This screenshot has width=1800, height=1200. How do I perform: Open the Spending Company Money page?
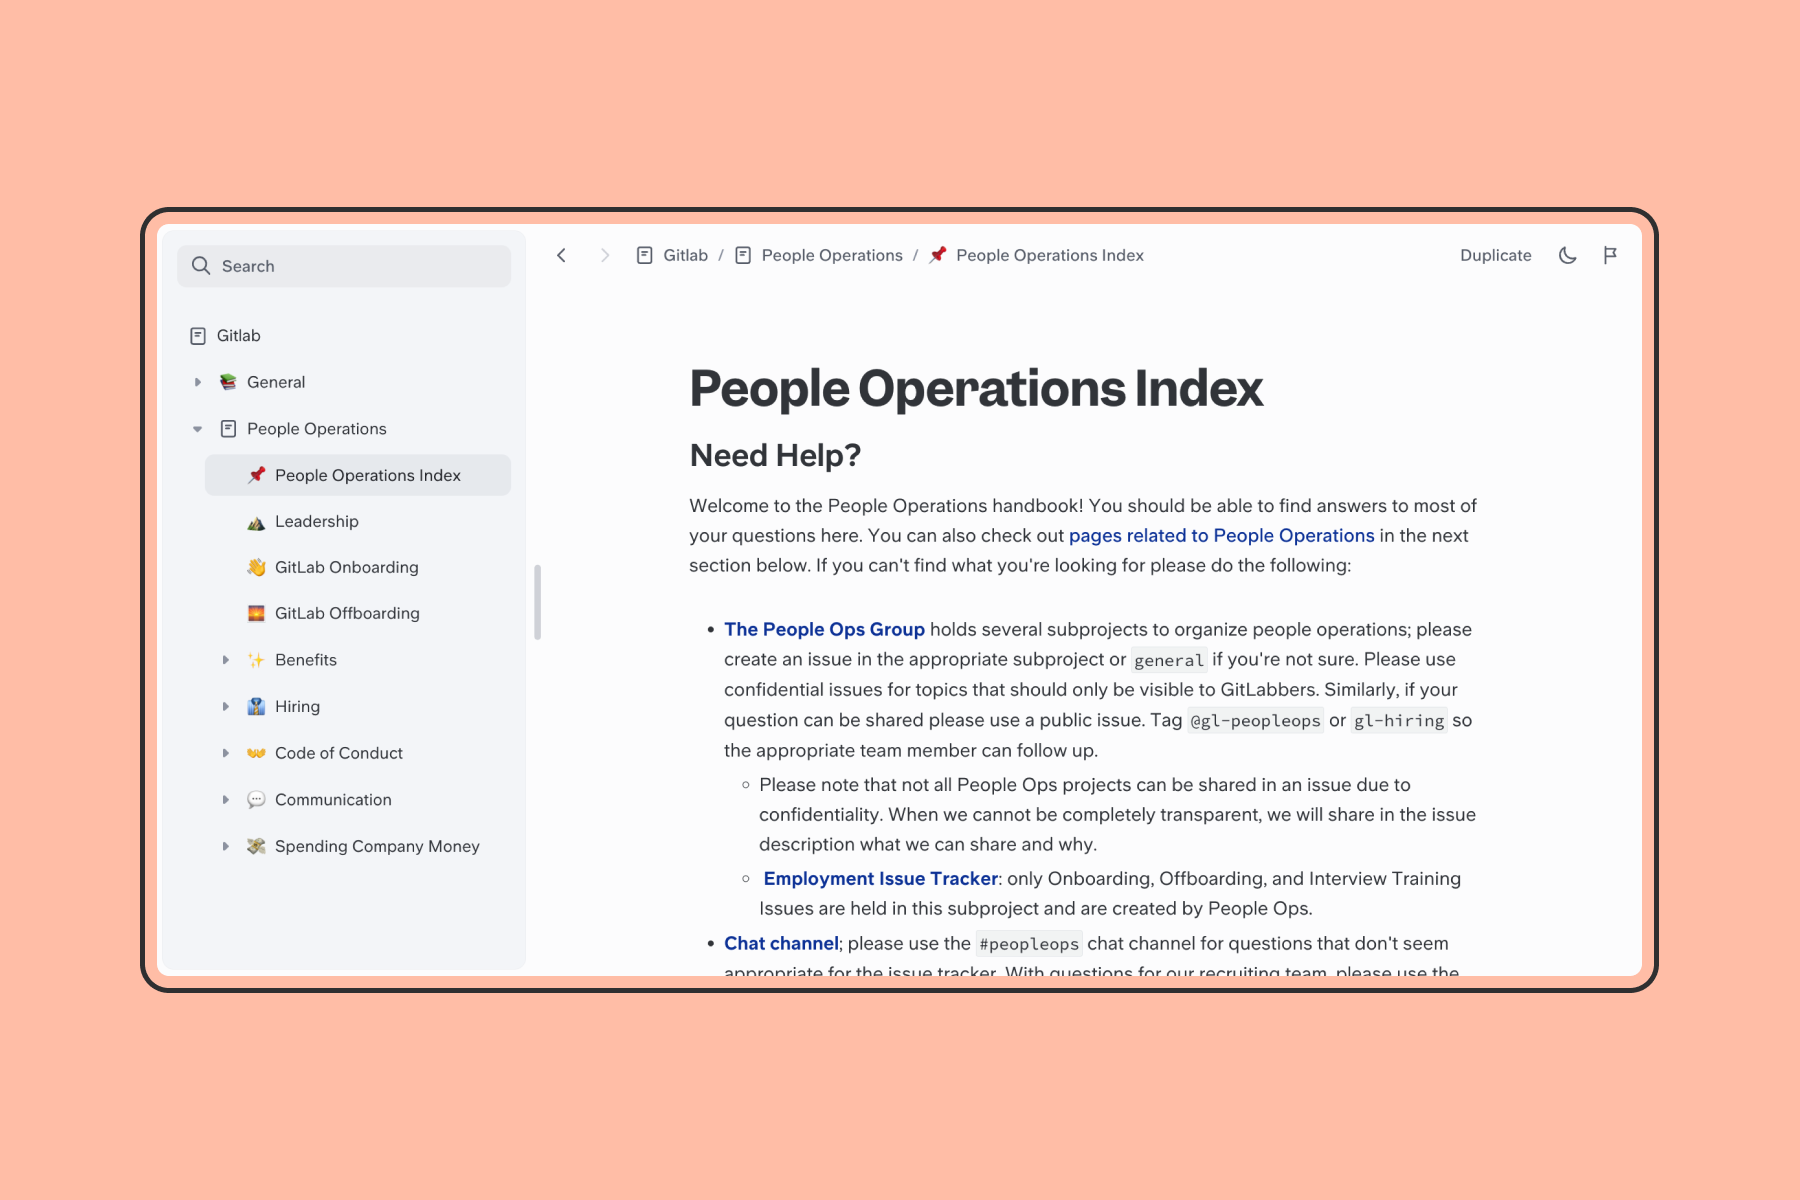tap(378, 847)
